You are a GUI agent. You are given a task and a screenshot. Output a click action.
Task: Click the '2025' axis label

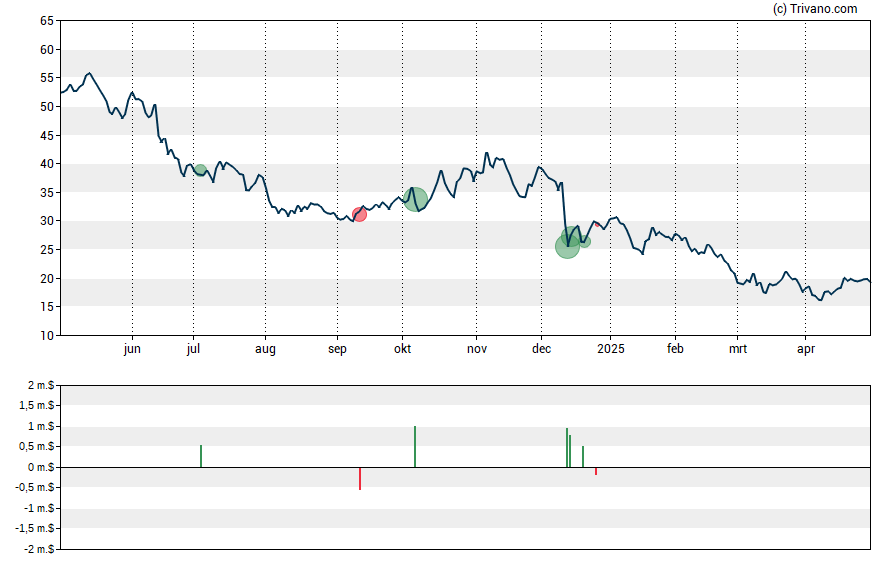pos(610,349)
